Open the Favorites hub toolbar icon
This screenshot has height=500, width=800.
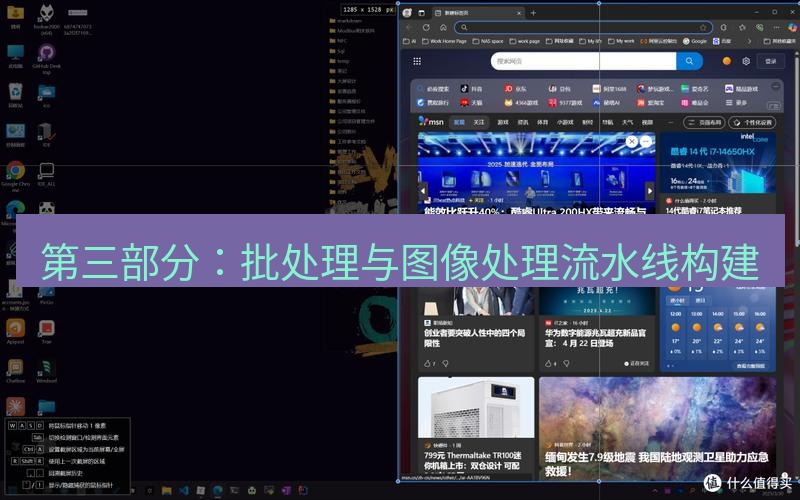(742, 27)
